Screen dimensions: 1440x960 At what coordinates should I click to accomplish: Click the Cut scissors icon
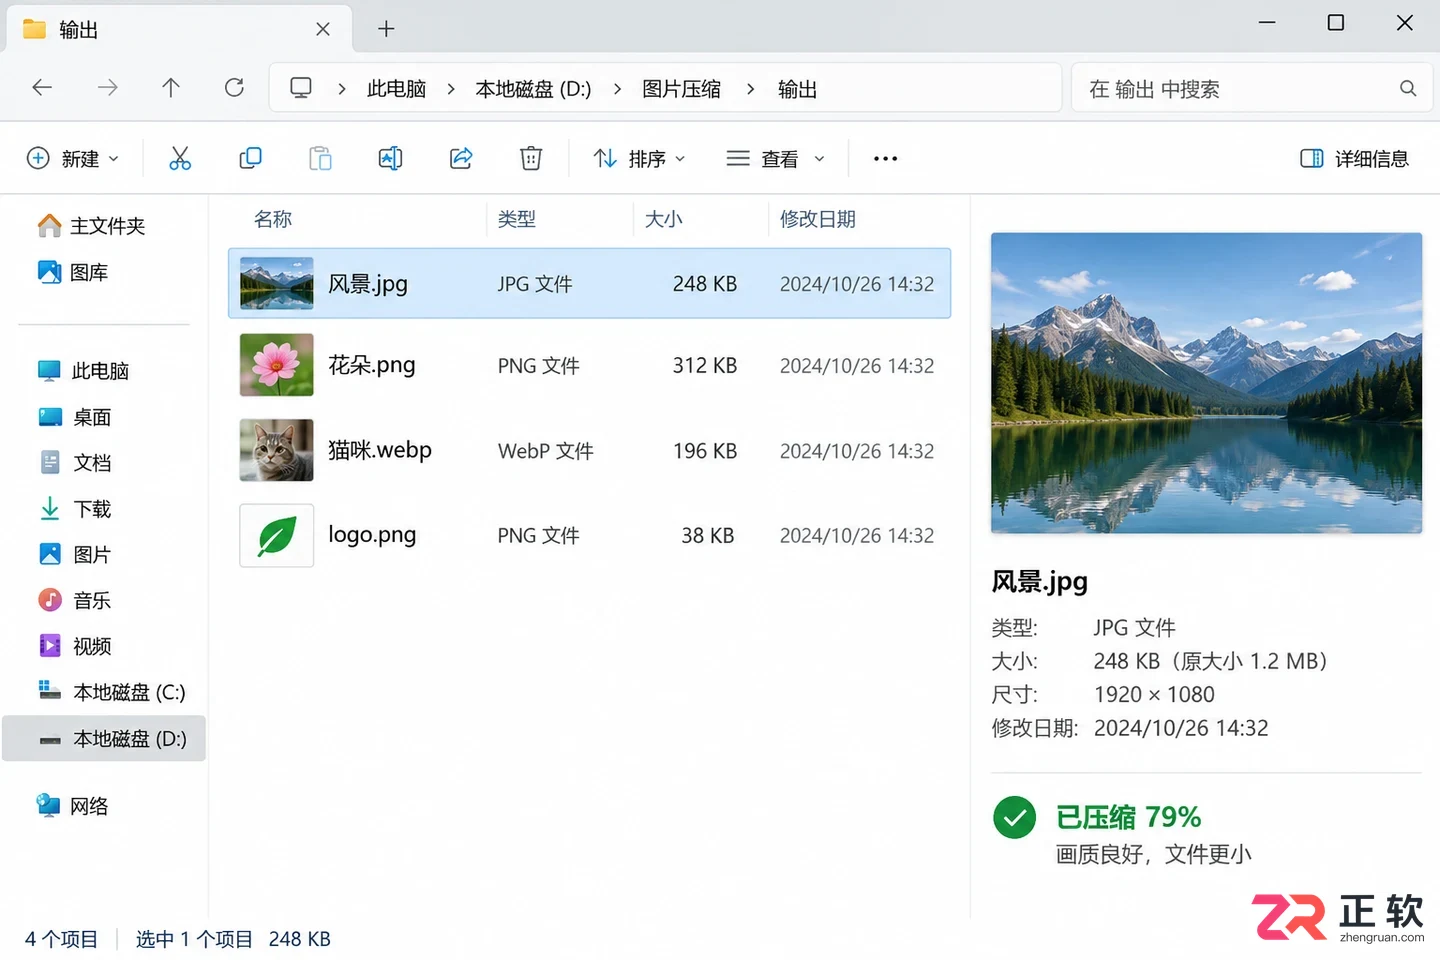(180, 158)
